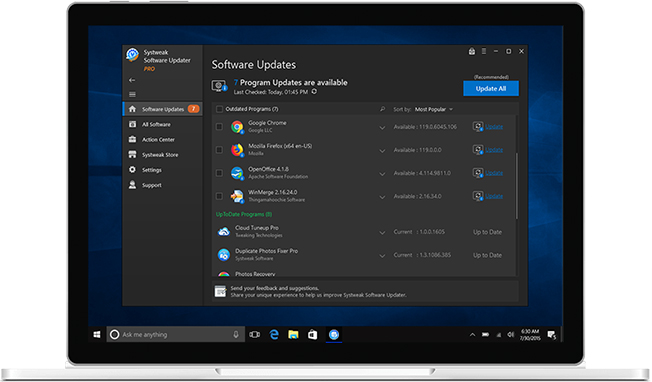Image resolution: width=652 pixels, height=382 pixels.
Task: Expand Duplicate Photos Fixer Pro chevron
Action: tap(382, 256)
